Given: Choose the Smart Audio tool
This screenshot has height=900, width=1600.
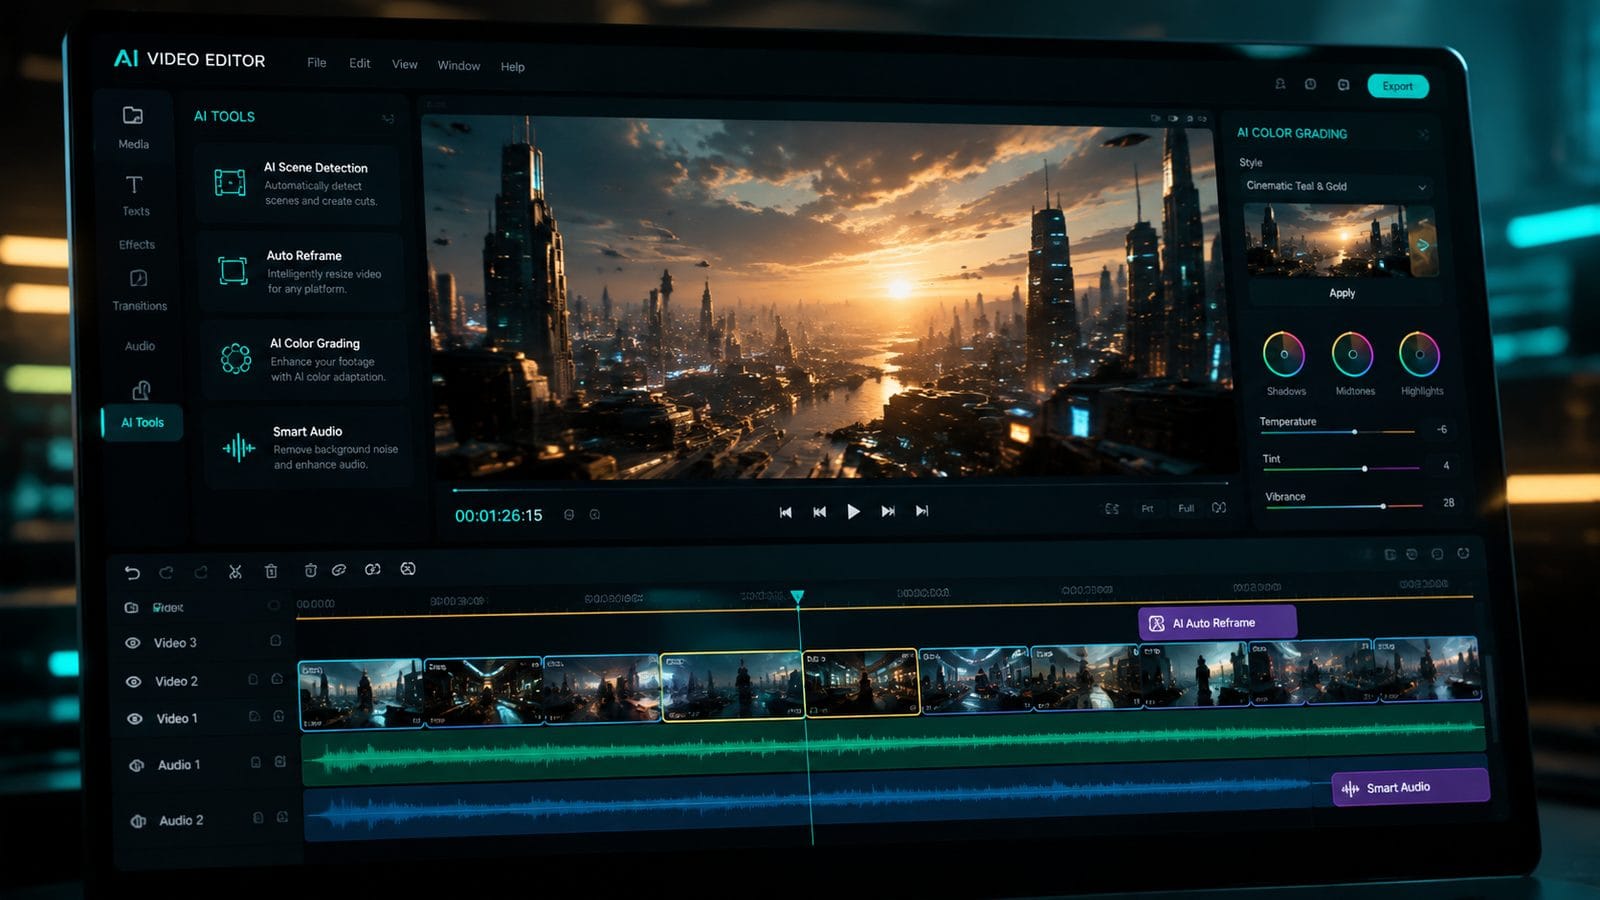Looking at the screenshot, I should (x=307, y=447).
